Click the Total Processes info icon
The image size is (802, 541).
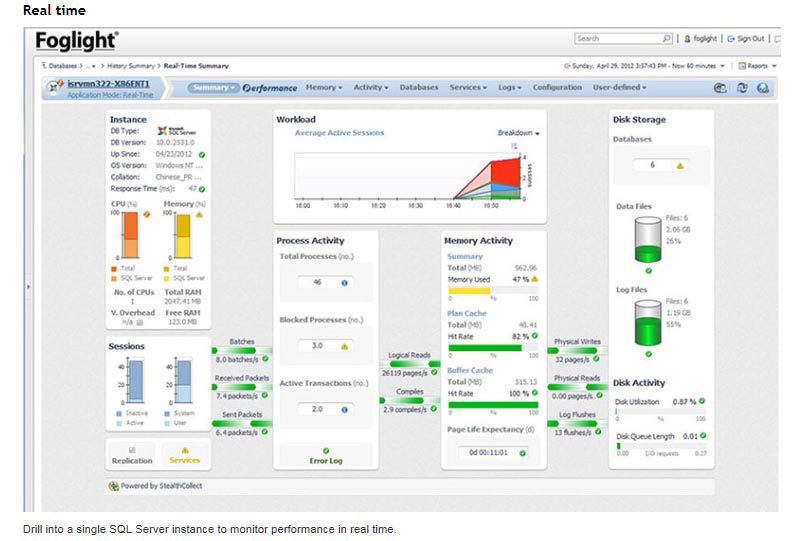pos(344,283)
